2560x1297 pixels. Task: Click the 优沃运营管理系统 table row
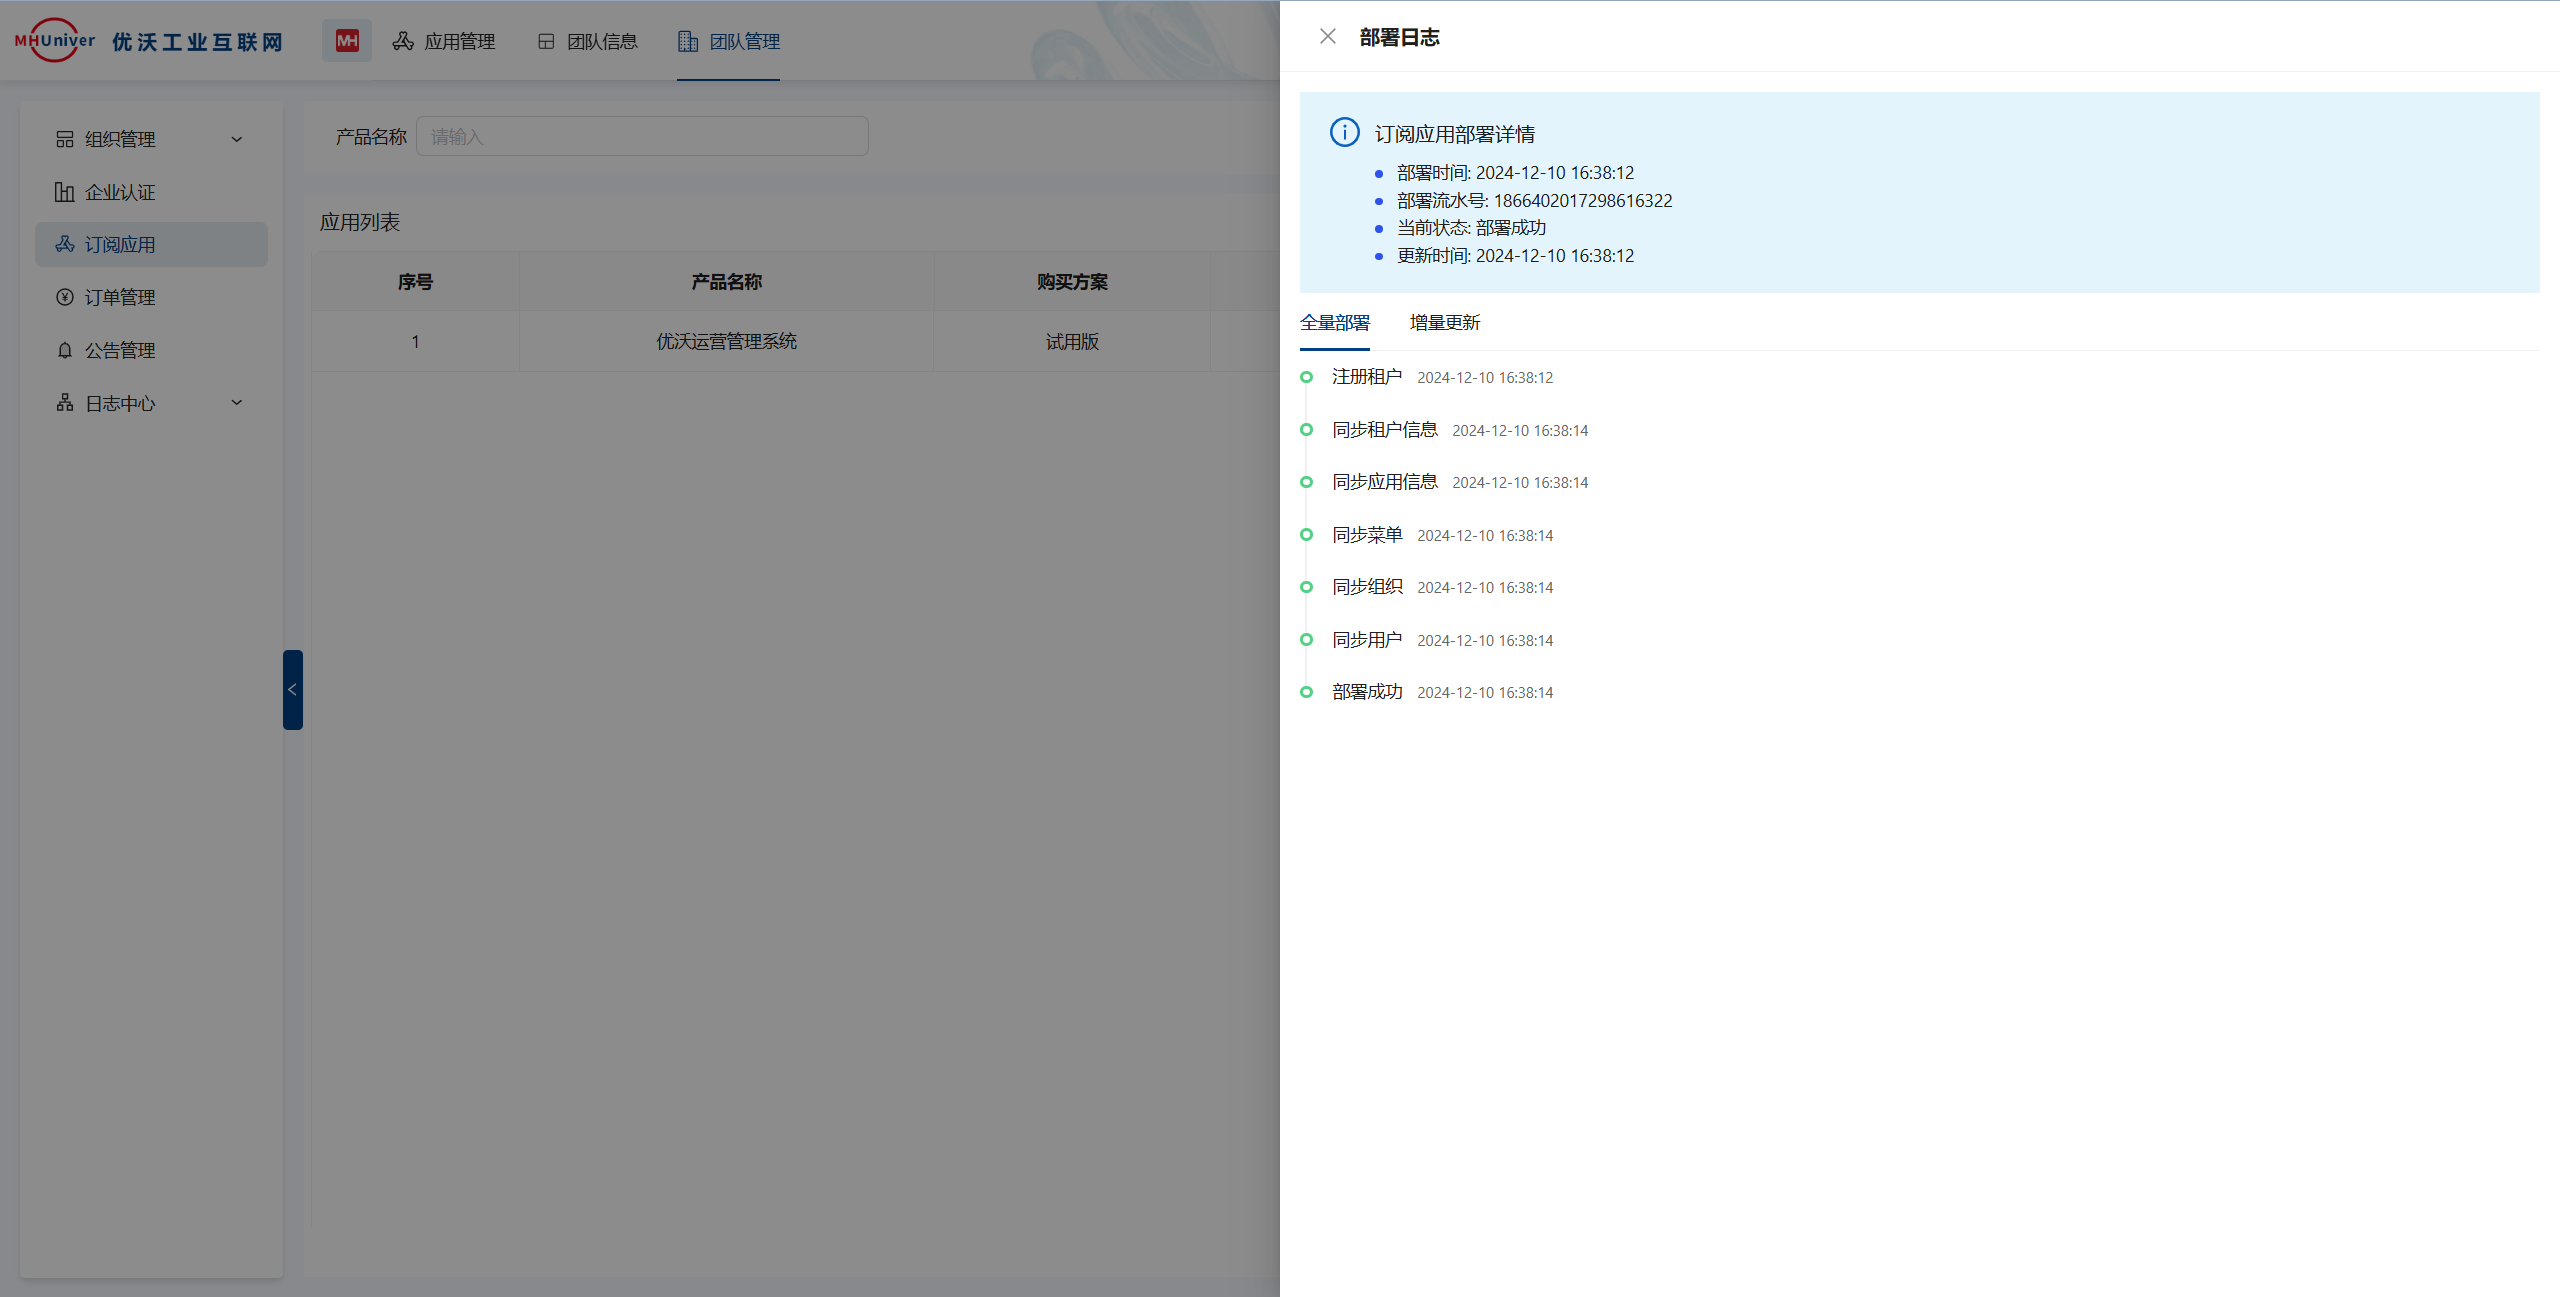coord(726,342)
